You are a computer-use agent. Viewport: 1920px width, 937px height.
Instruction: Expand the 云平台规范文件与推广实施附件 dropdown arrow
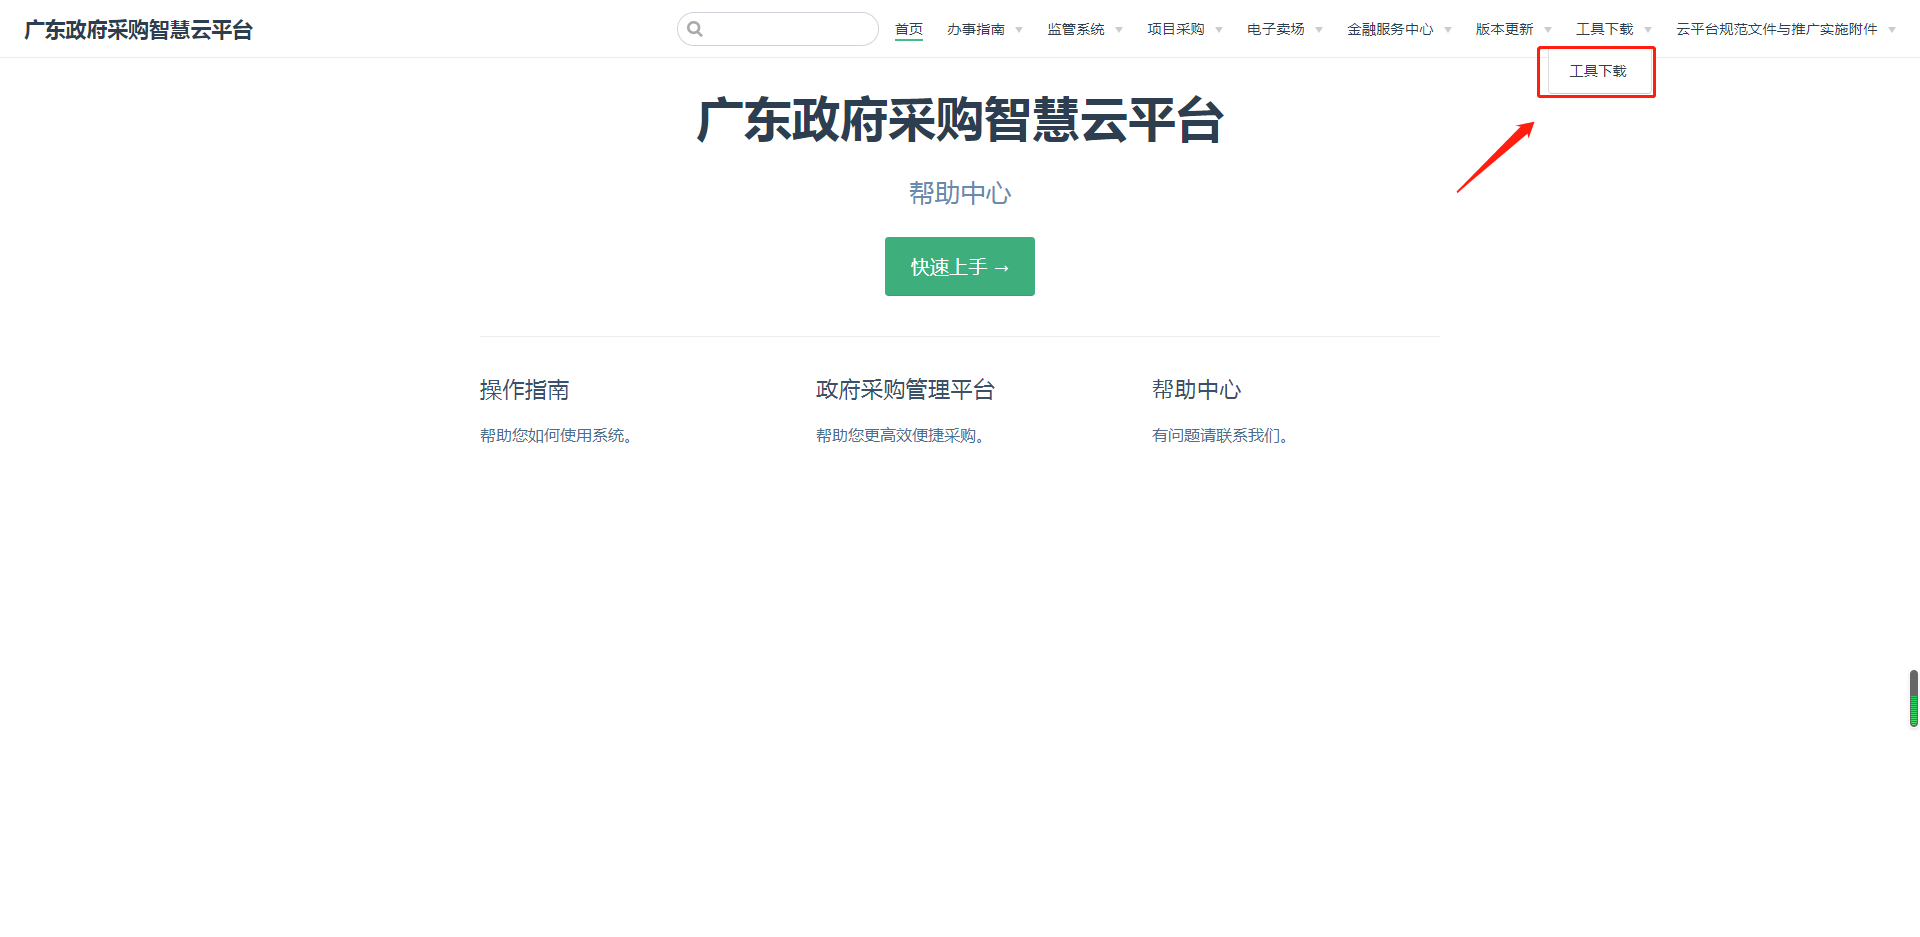pos(1892,30)
